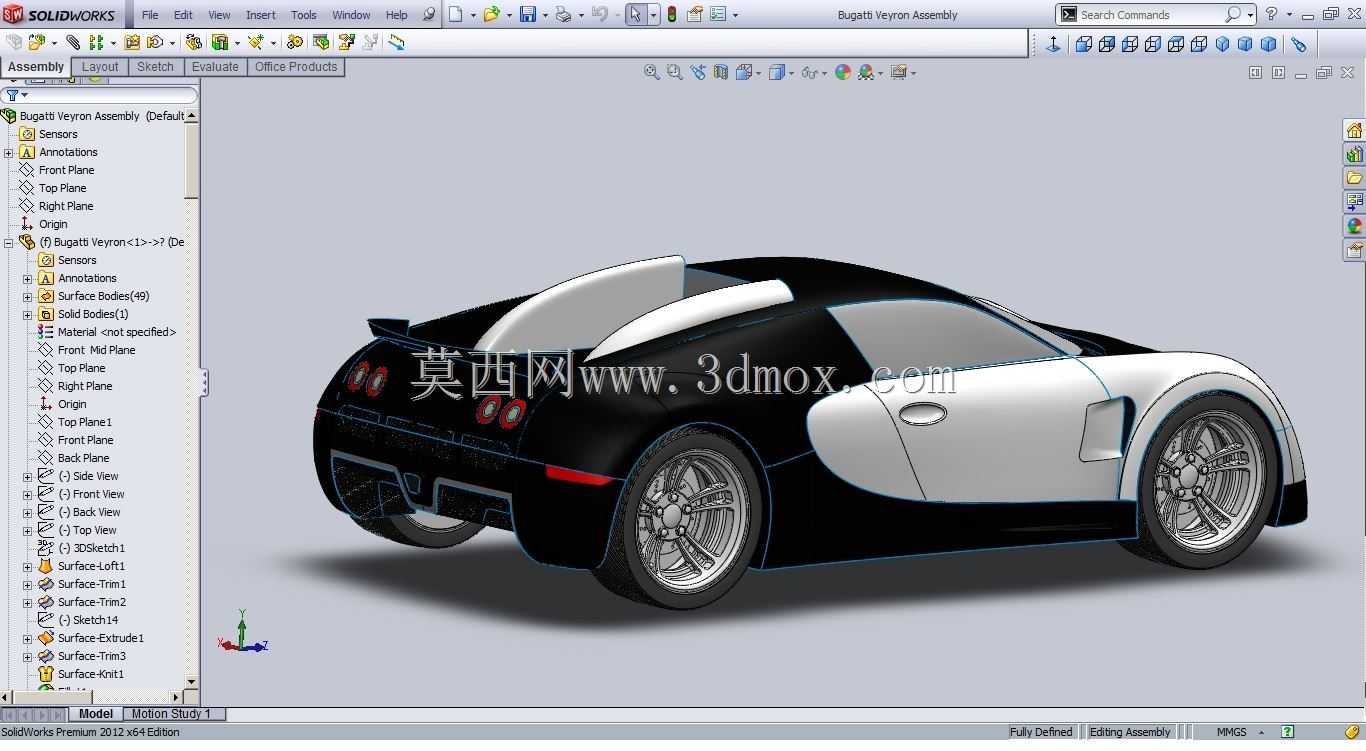Screen dimensions: 1366x751
Task: Switch to the Evaluate tab
Action: 215,67
